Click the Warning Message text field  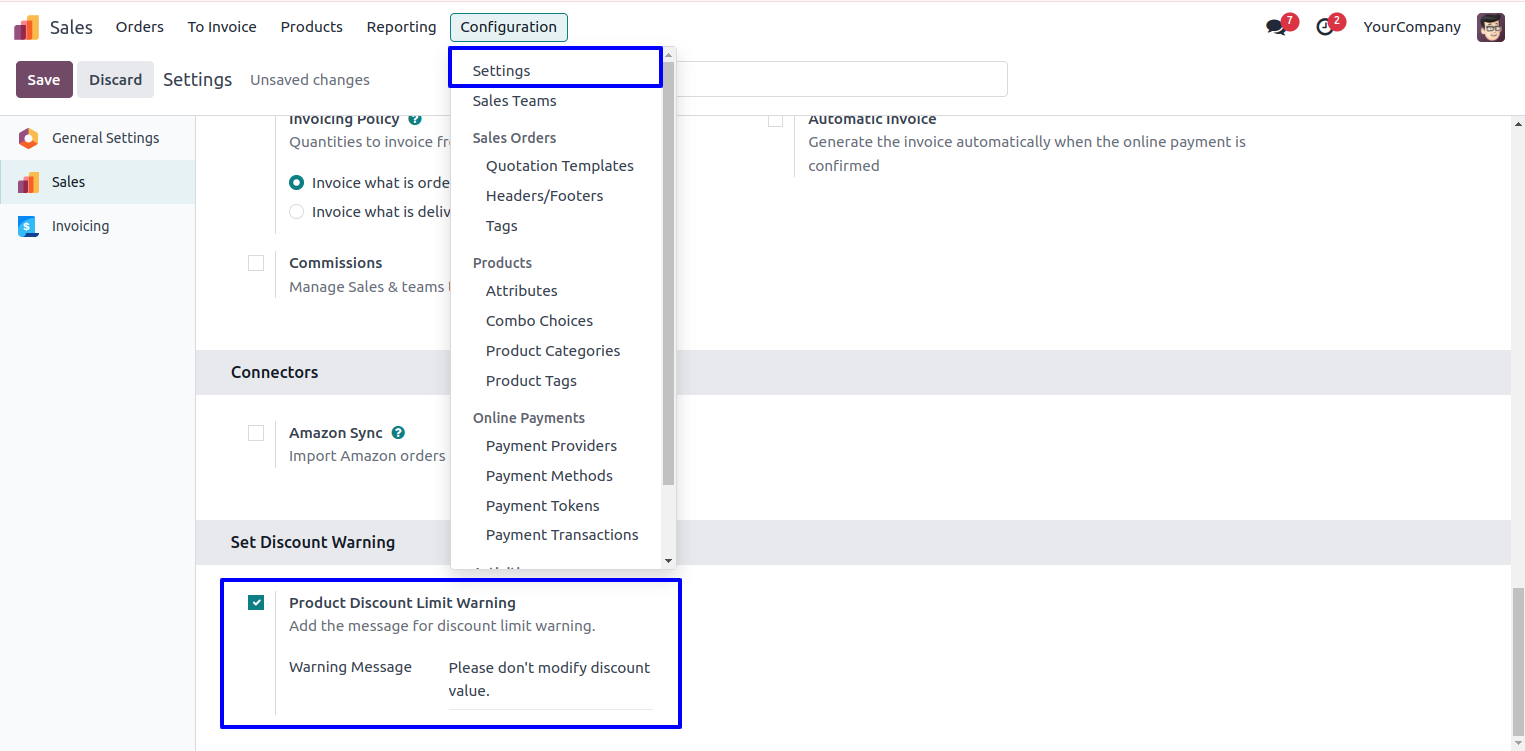[549, 679]
